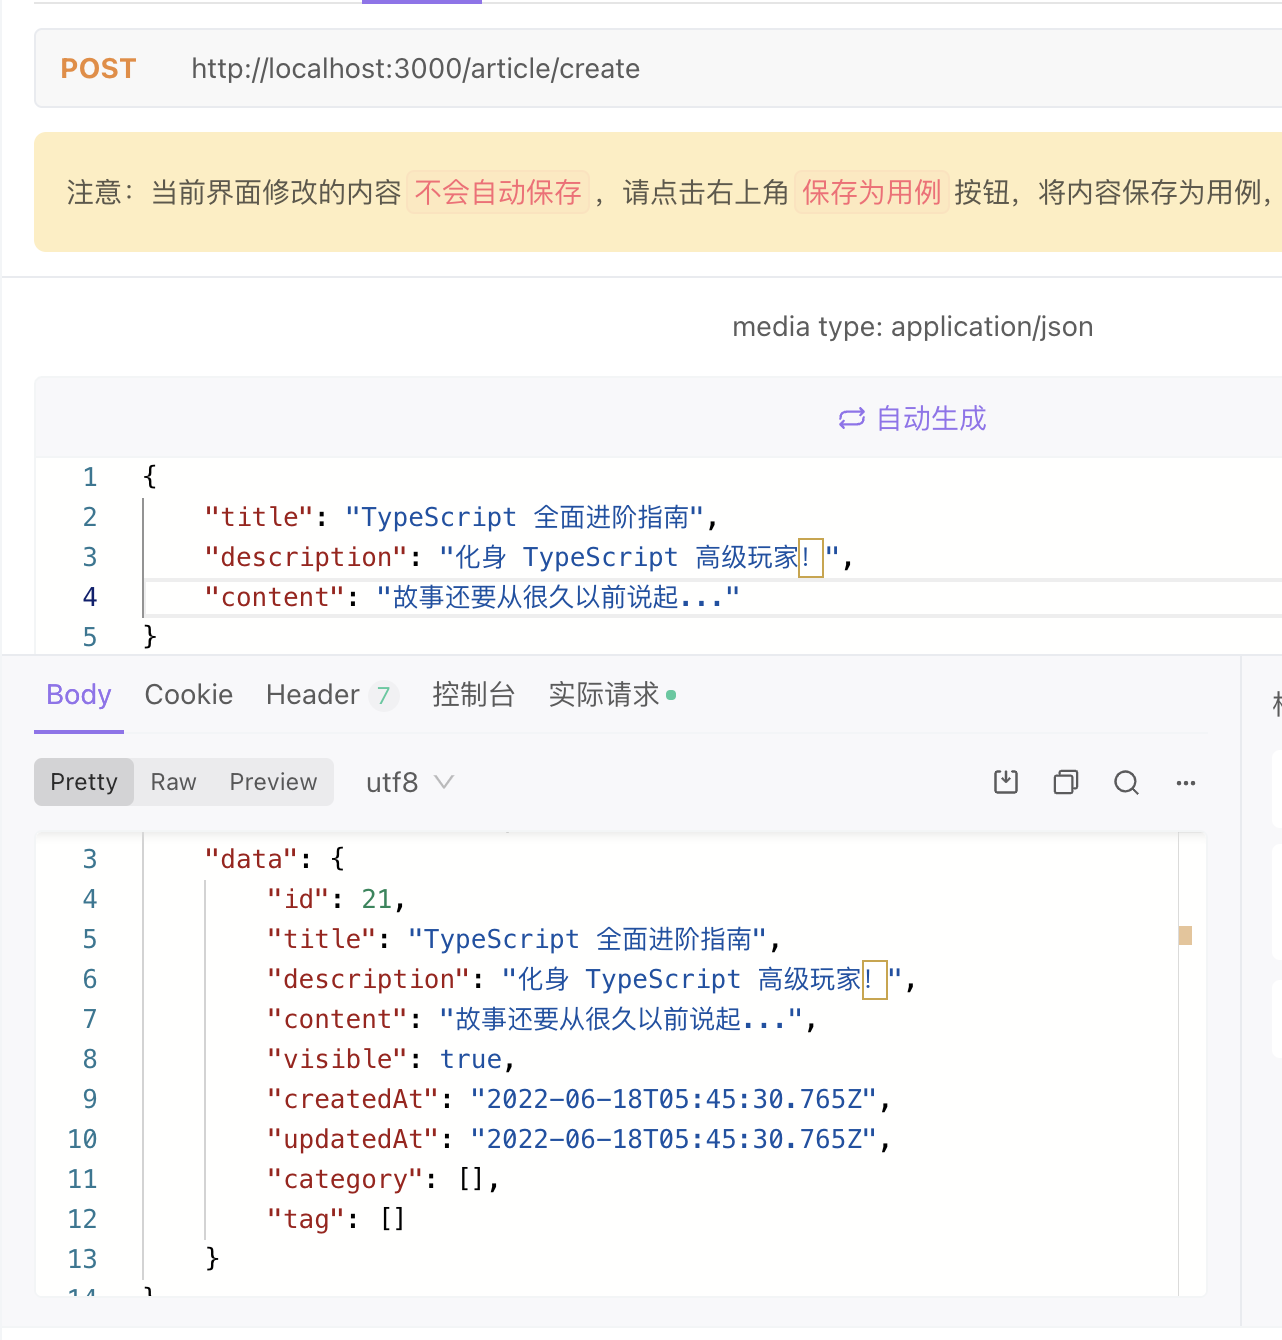This screenshot has width=1282, height=1340.
Task: Copy response body with copy icon
Action: 1066,782
